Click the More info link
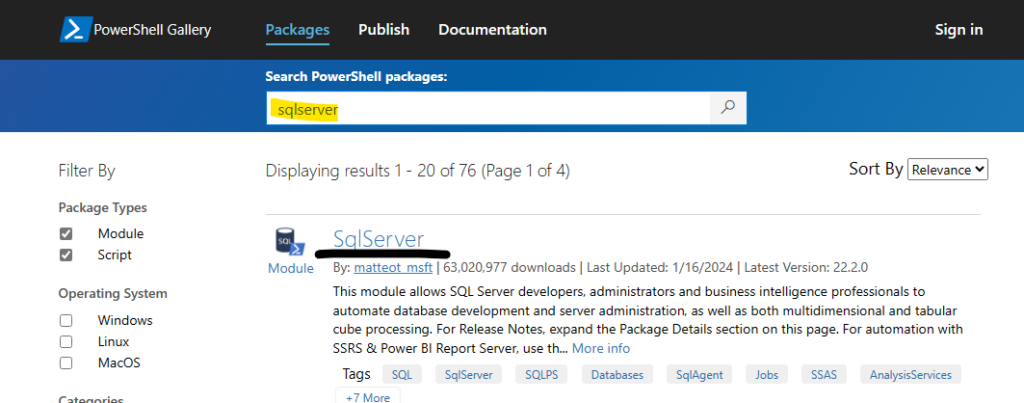 point(601,348)
